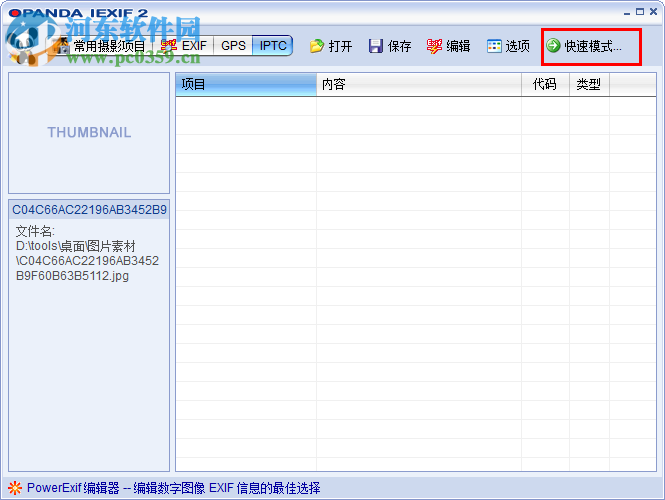Click the 编辑 icon
The width and height of the screenshot is (665, 500).
[434, 46]
